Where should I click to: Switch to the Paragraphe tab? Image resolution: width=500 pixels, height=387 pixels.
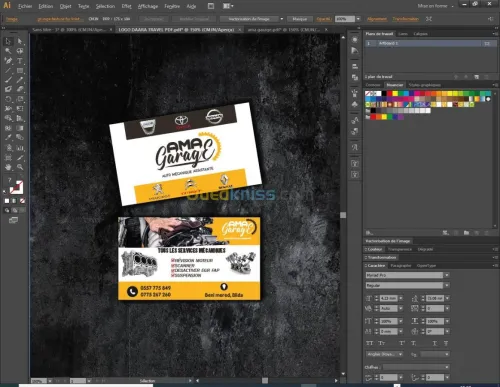pos(401,266)
